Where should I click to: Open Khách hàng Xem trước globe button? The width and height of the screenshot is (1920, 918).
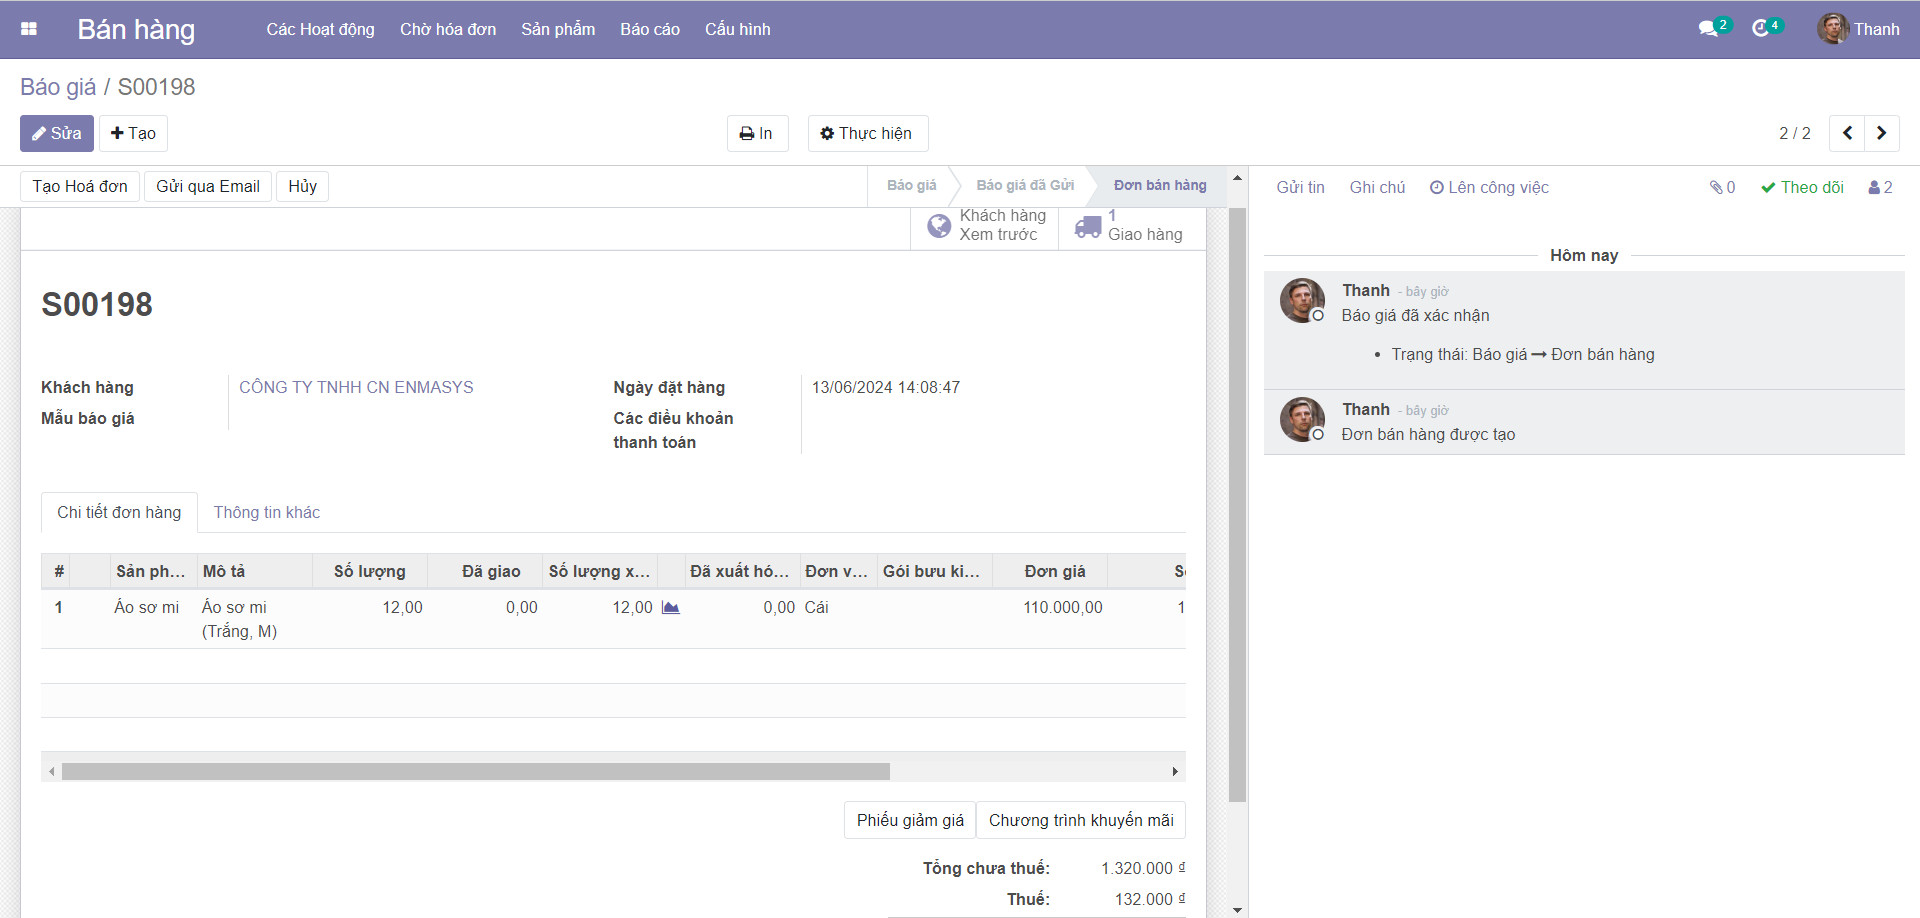tap(985, 226)
